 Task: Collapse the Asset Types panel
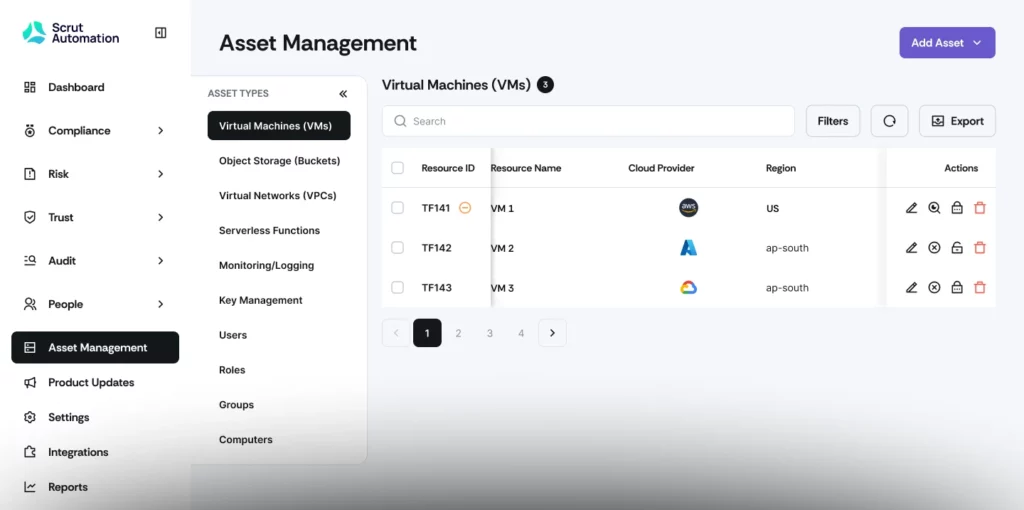pyautogui.click(x=344, y=94)
